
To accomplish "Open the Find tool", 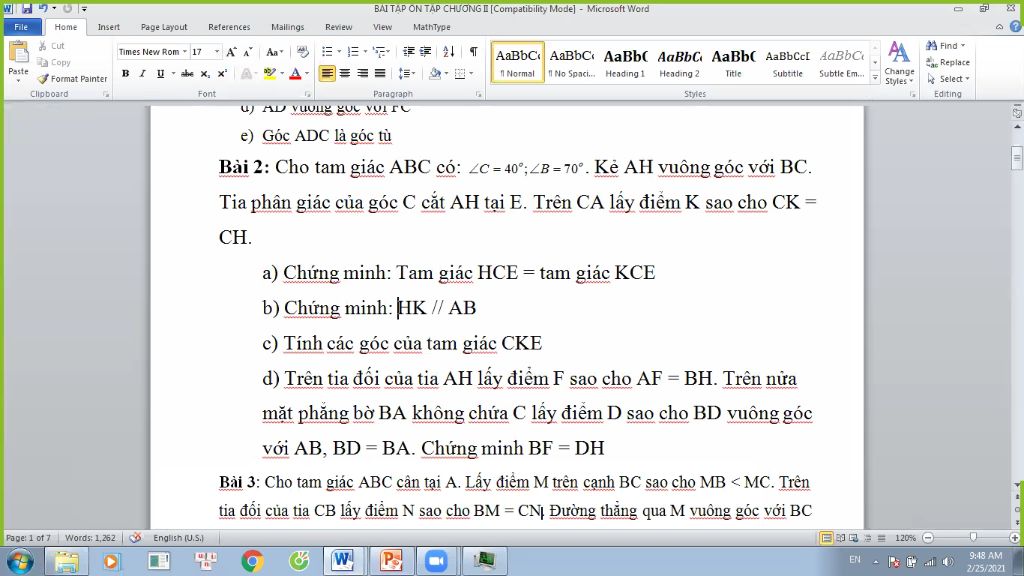I will coord(946,46).
